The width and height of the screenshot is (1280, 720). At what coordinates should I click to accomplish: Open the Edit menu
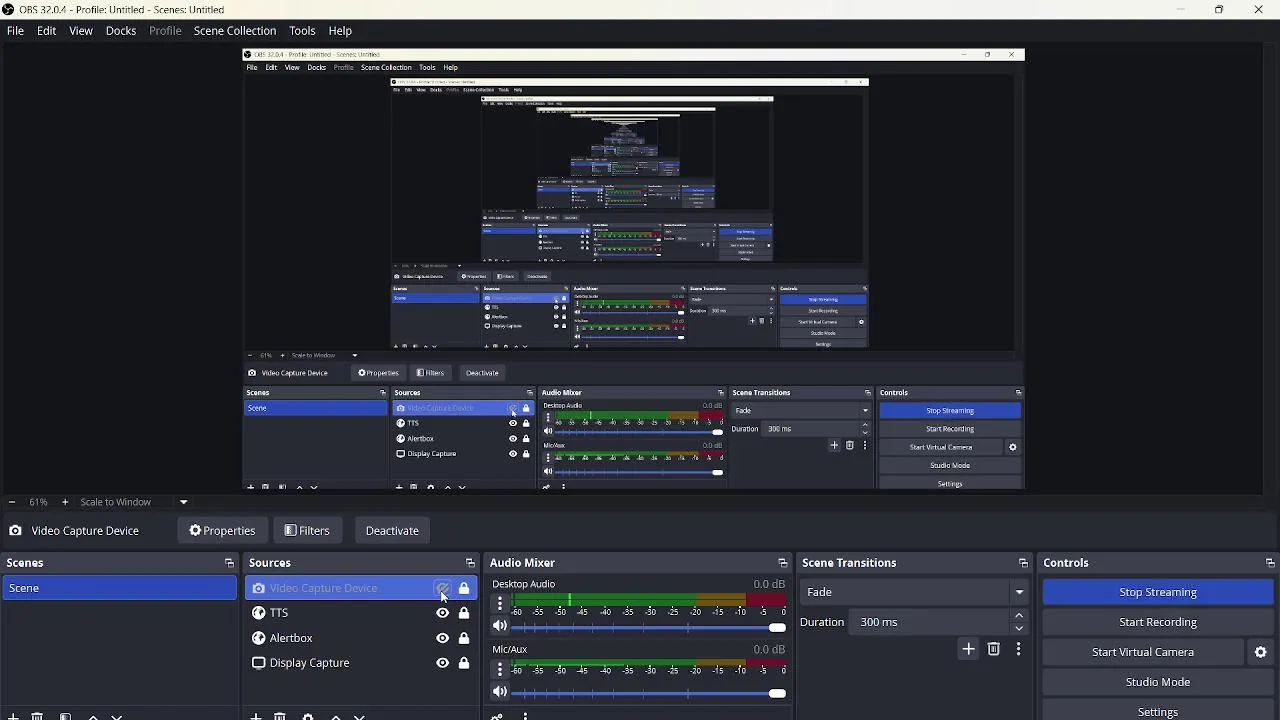46,31
